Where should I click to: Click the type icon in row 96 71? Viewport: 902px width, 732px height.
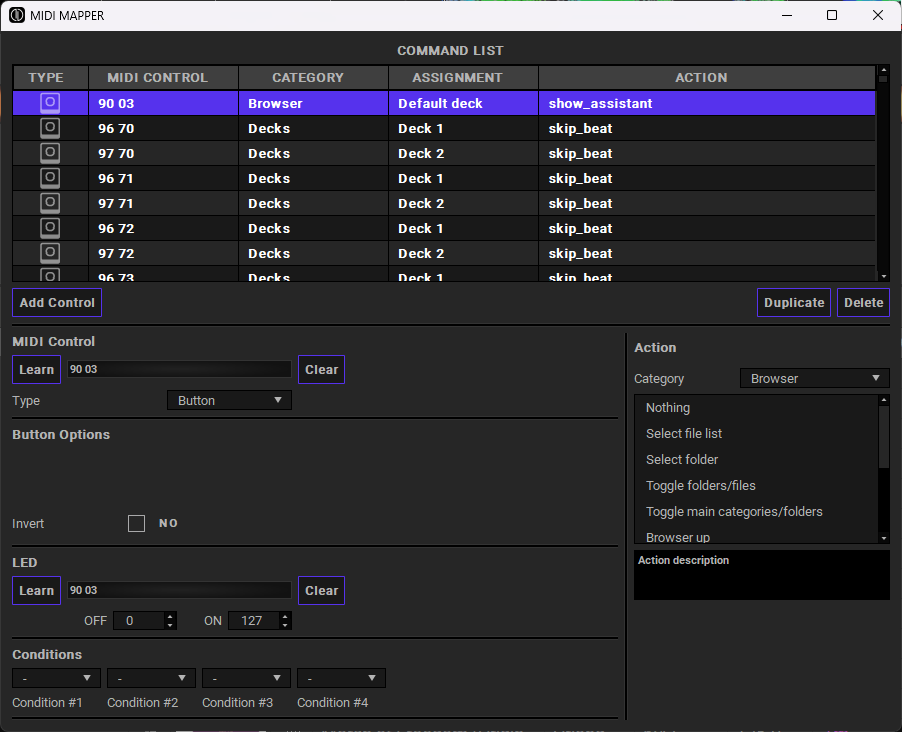point(50,178)
